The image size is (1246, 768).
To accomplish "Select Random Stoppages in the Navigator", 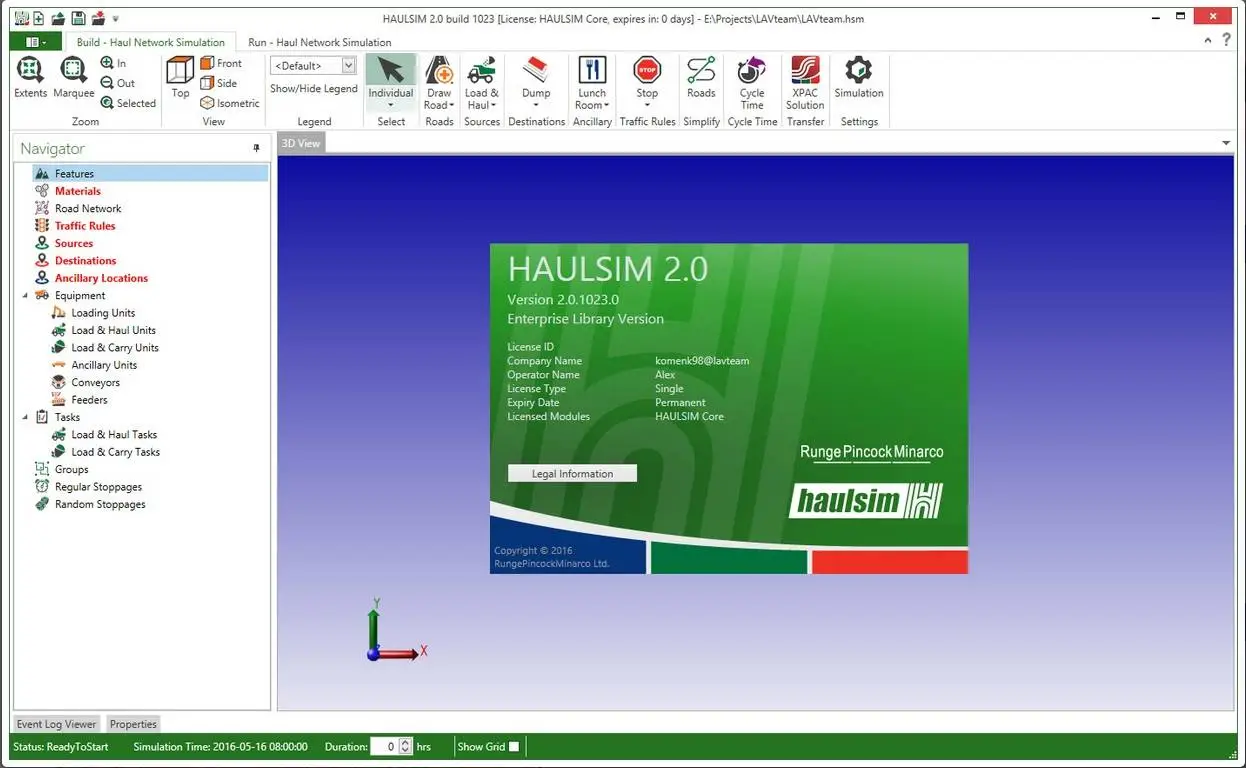I will [100, 504].
